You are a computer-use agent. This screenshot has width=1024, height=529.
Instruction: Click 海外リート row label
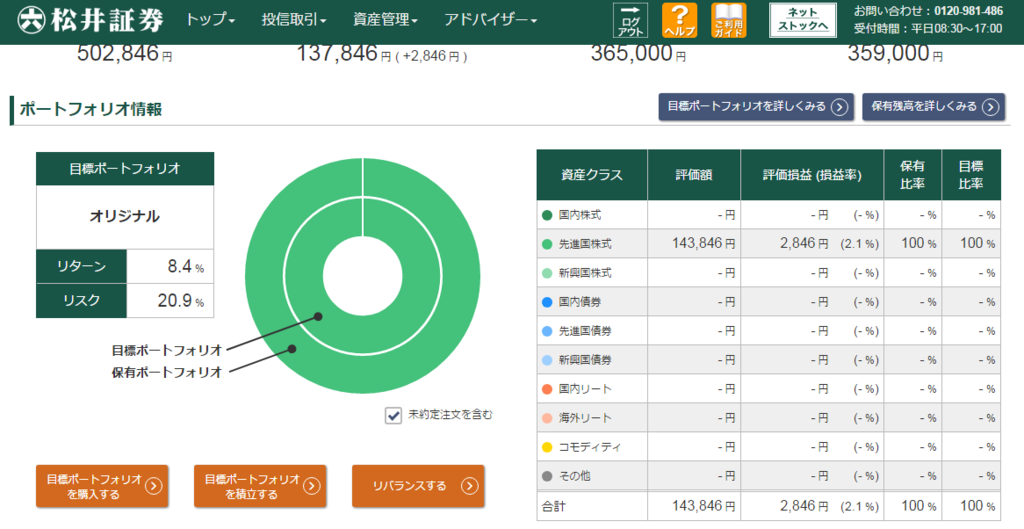coord(585,418)
